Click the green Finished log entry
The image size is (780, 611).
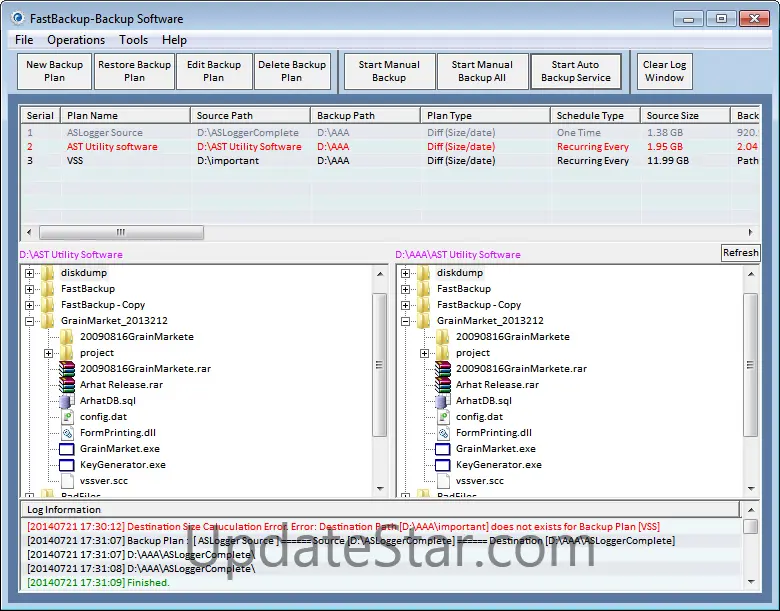98,583
